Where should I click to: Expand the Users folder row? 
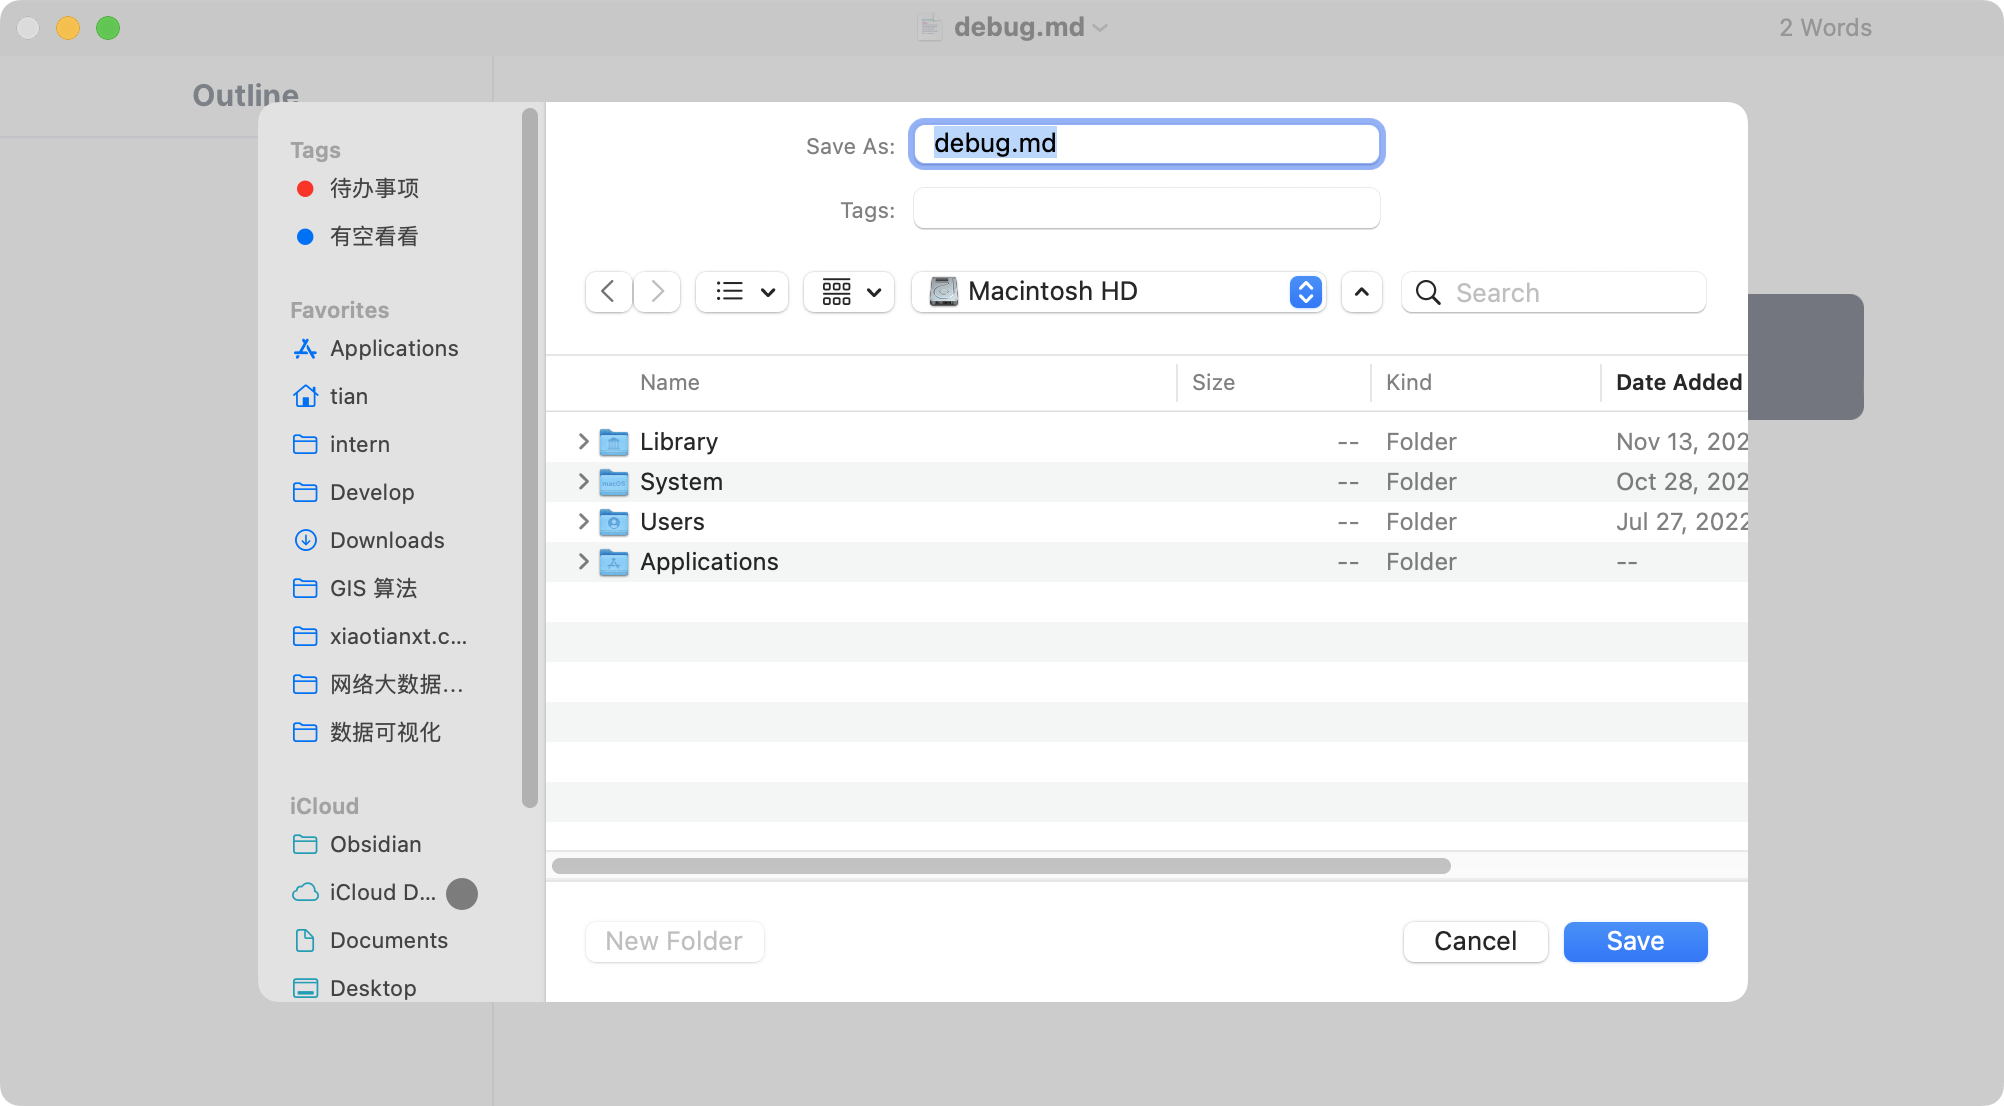coord(584,521)
